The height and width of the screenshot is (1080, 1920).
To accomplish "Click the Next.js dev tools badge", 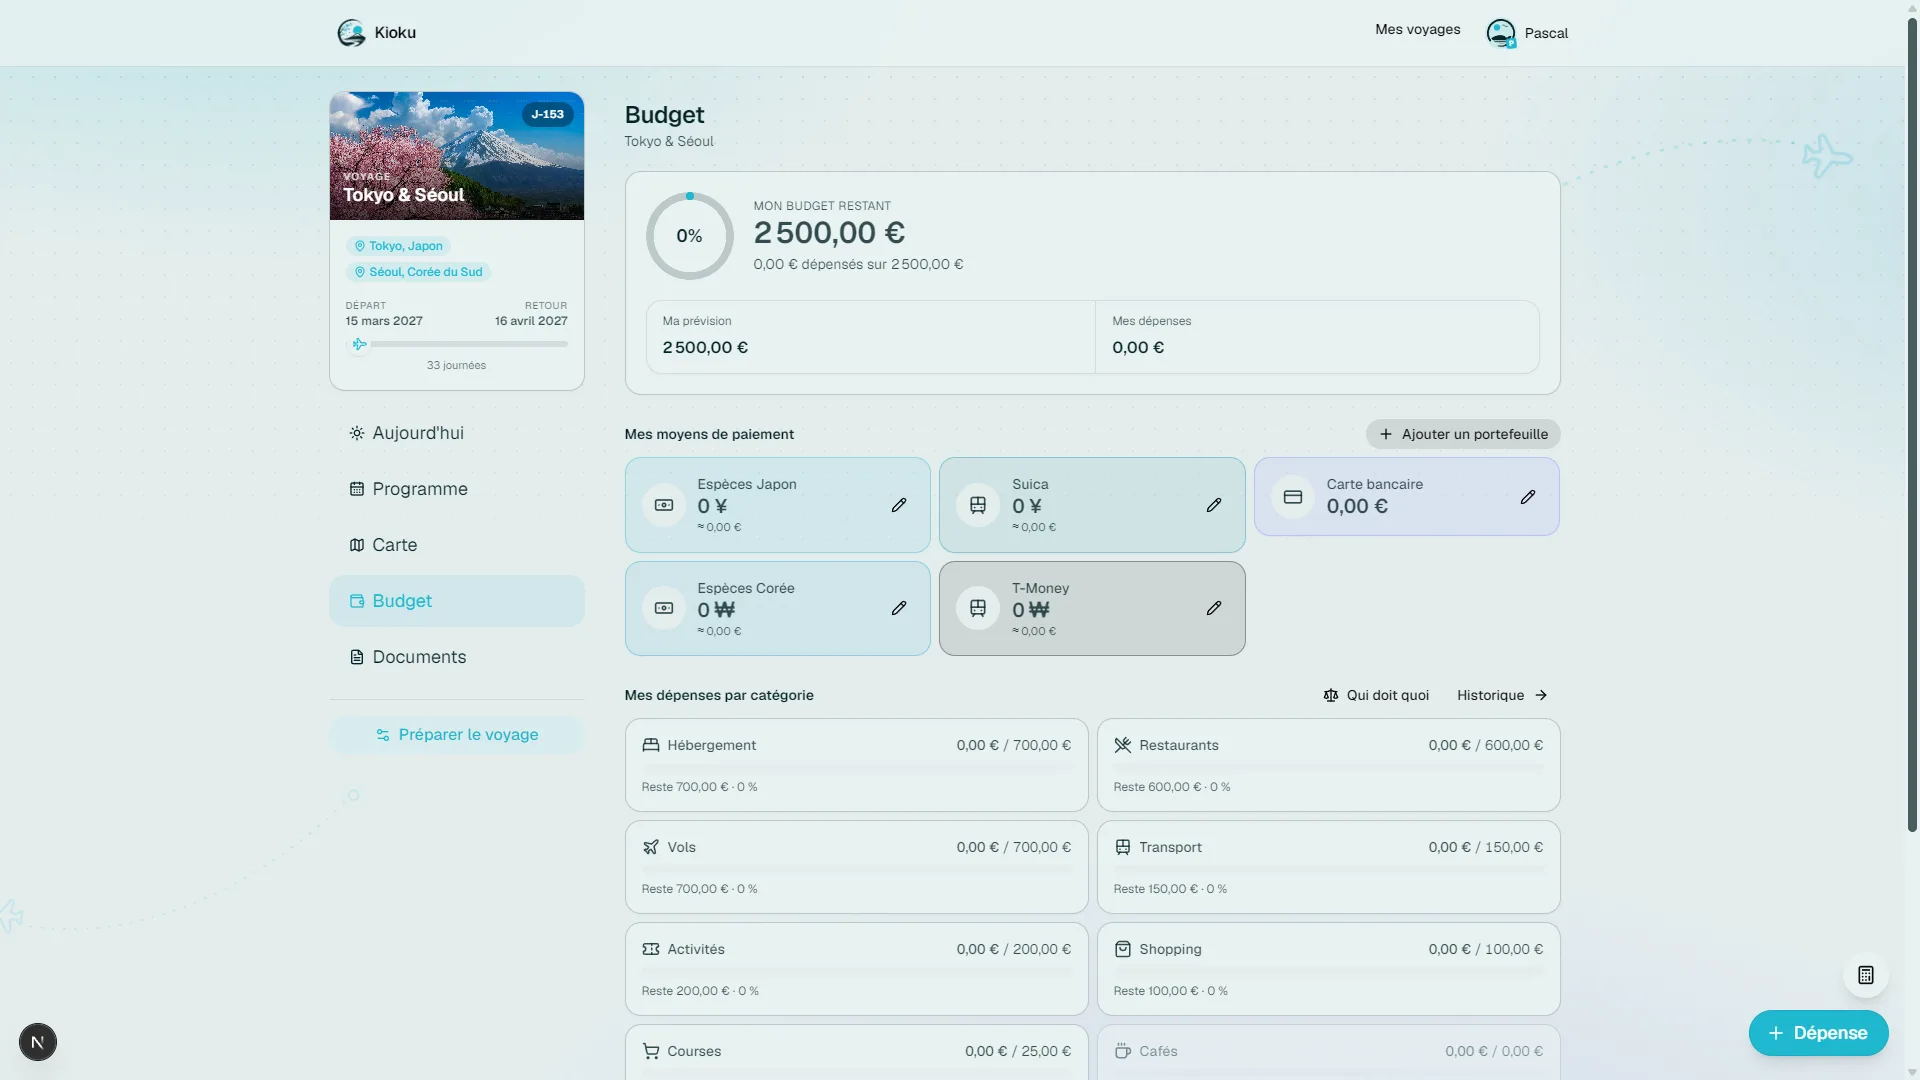I will coord(38,1042).
